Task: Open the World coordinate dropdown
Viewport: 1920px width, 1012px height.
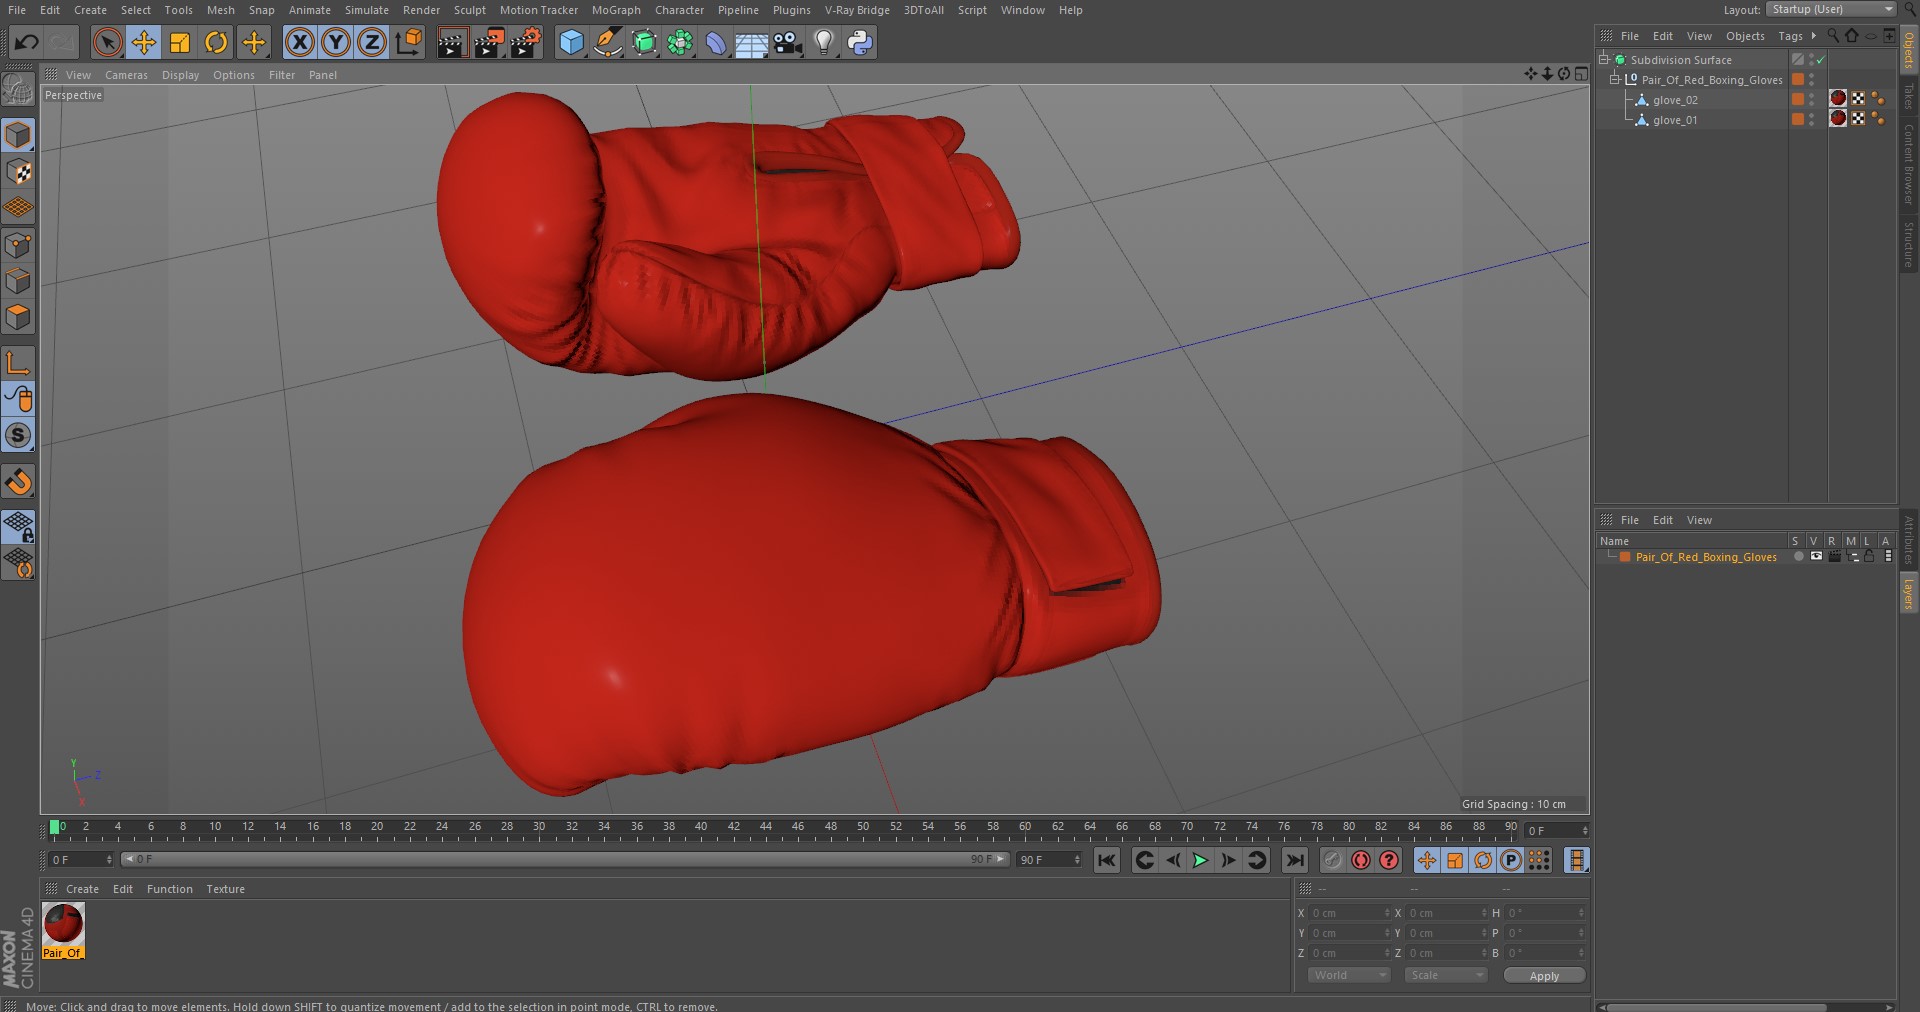Action: coord(1349,975)
